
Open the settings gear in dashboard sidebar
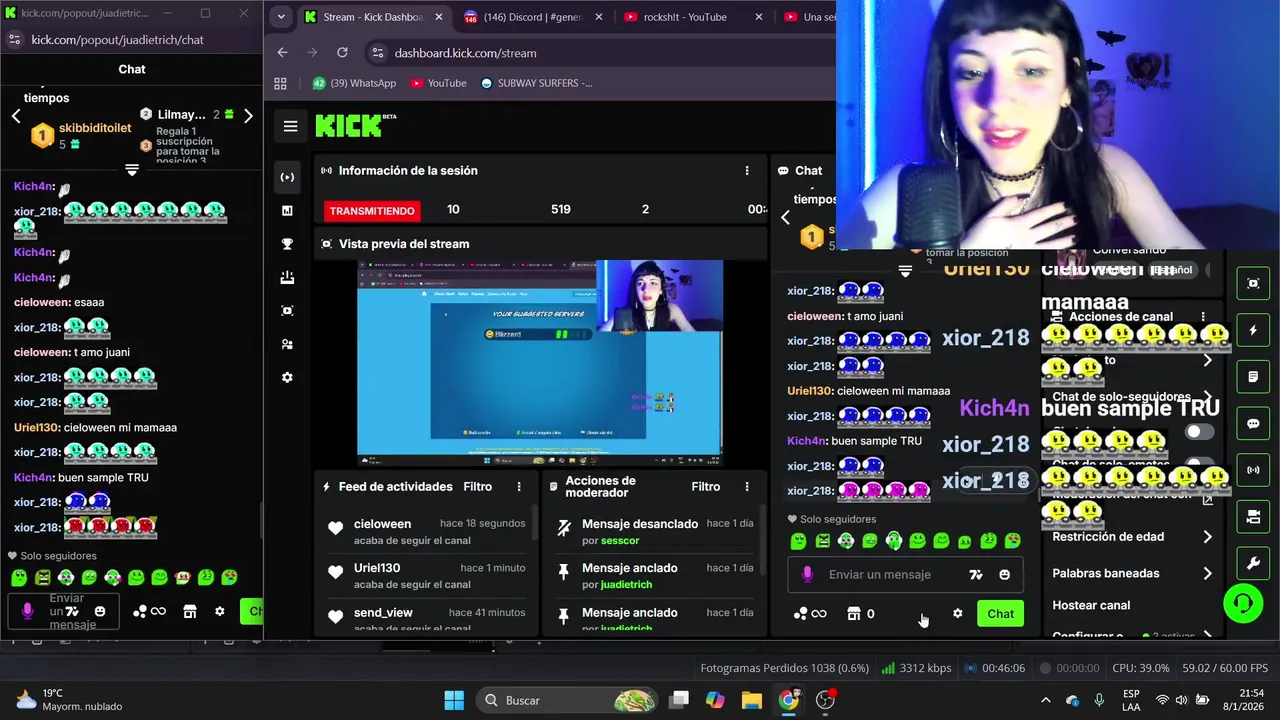287,377
